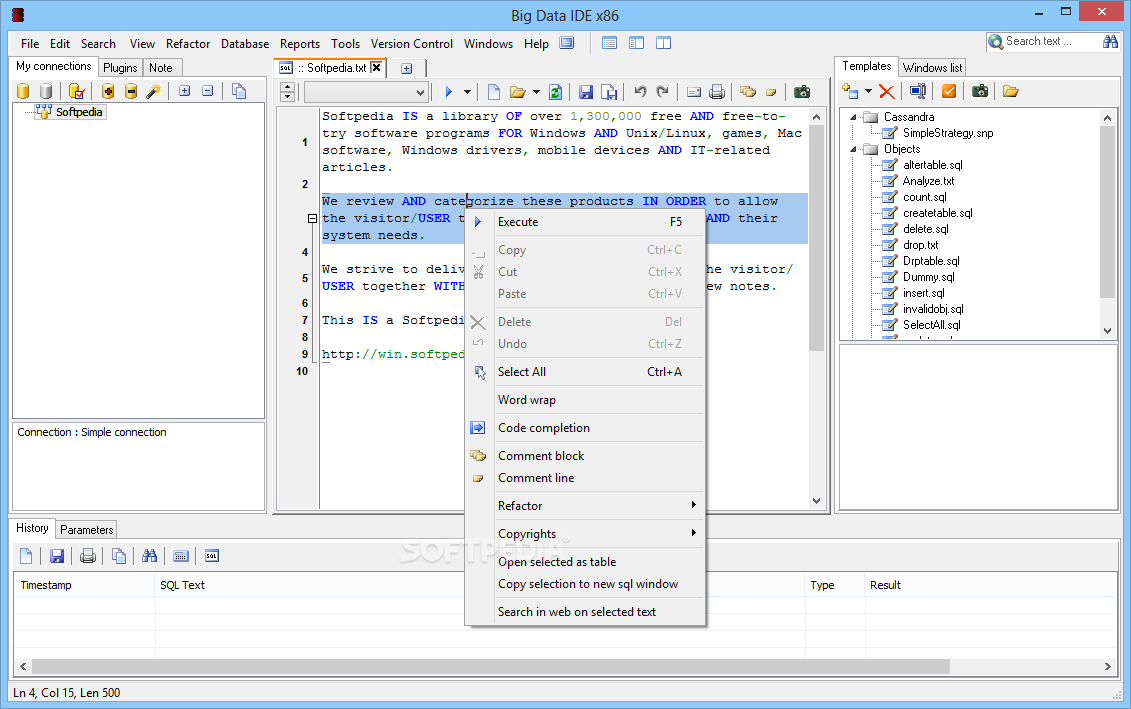Screen dimensions: 1131x709
Task: Open the Refactor submenu in the context menu
Action: click(x=584, y=506)
